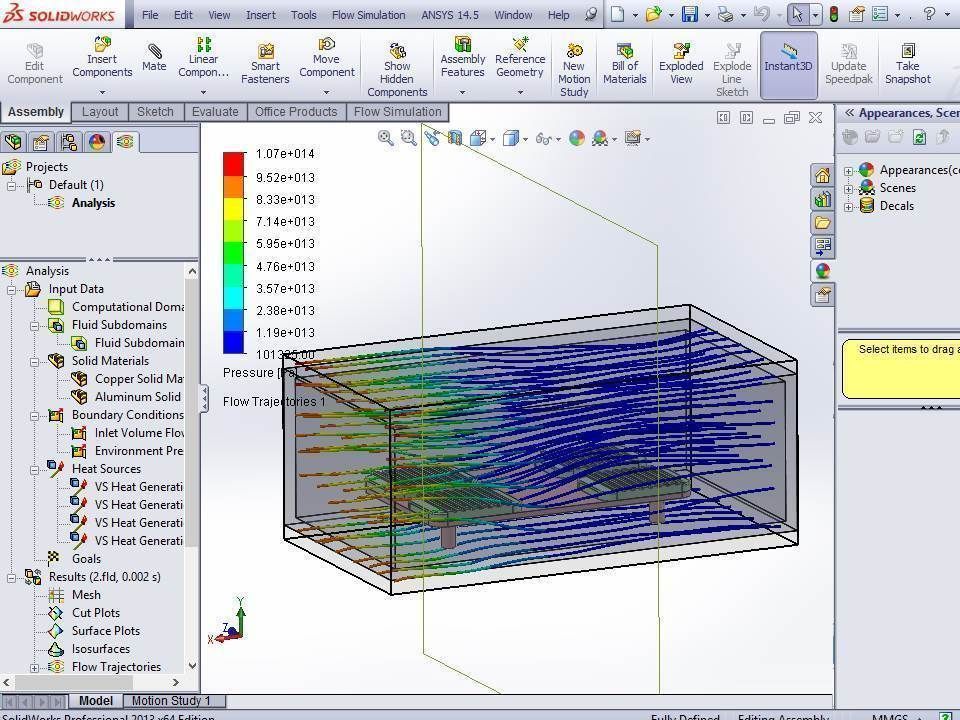960x720 pixels.
Task: Select Cut Plots in Results
Action: coord(84,613)
